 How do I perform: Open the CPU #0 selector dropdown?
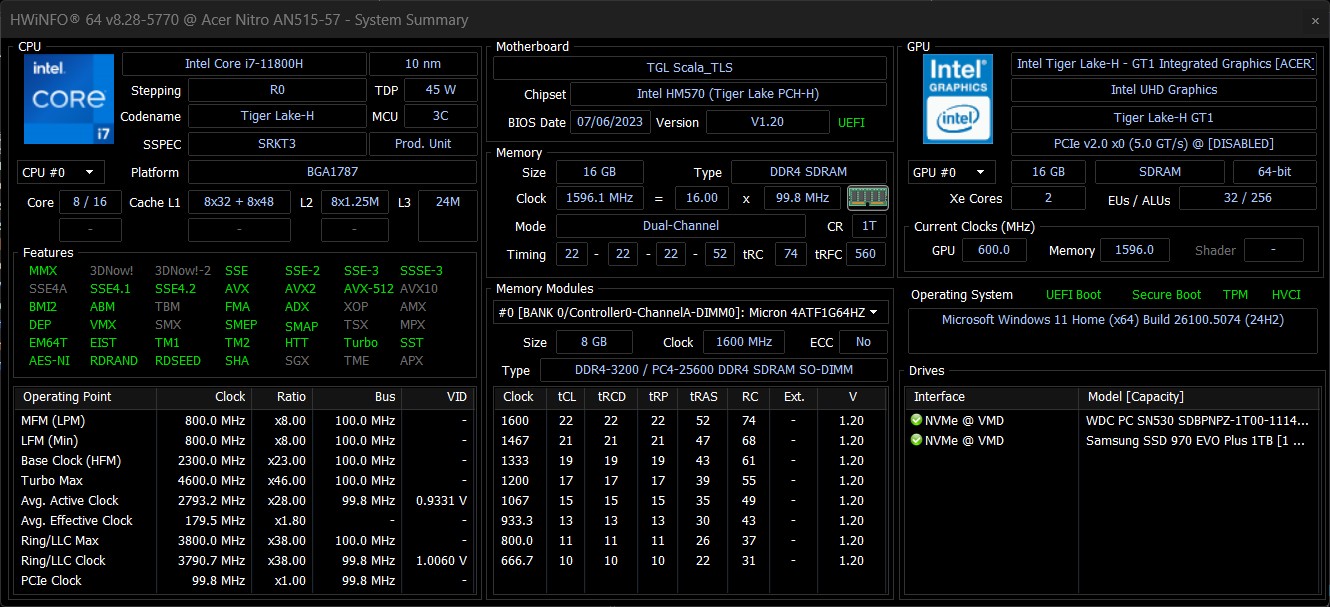point(61,172)
